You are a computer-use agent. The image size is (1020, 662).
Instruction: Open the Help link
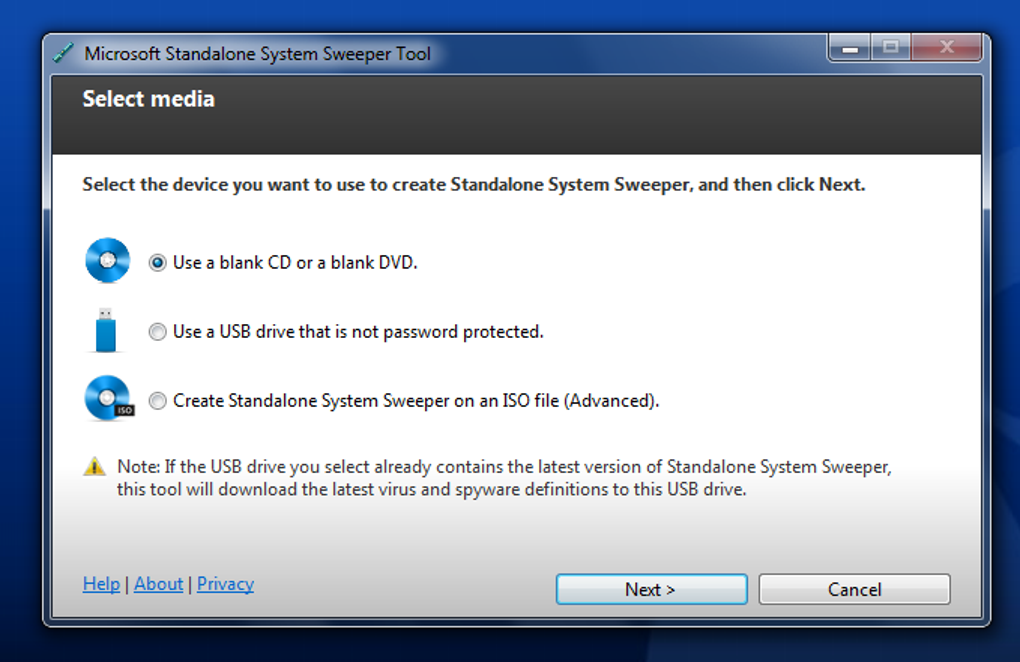click(x=101, y=584)
